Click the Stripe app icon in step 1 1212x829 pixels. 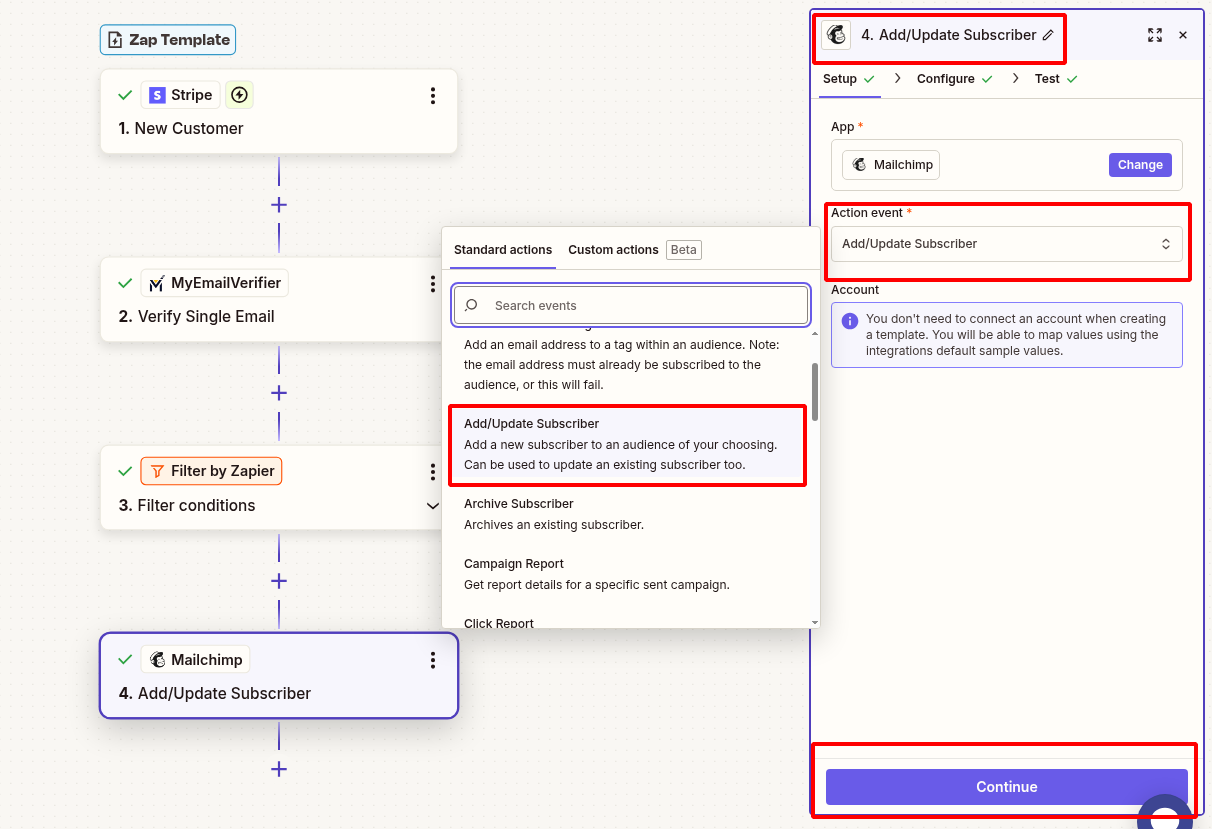pos(157,94)
